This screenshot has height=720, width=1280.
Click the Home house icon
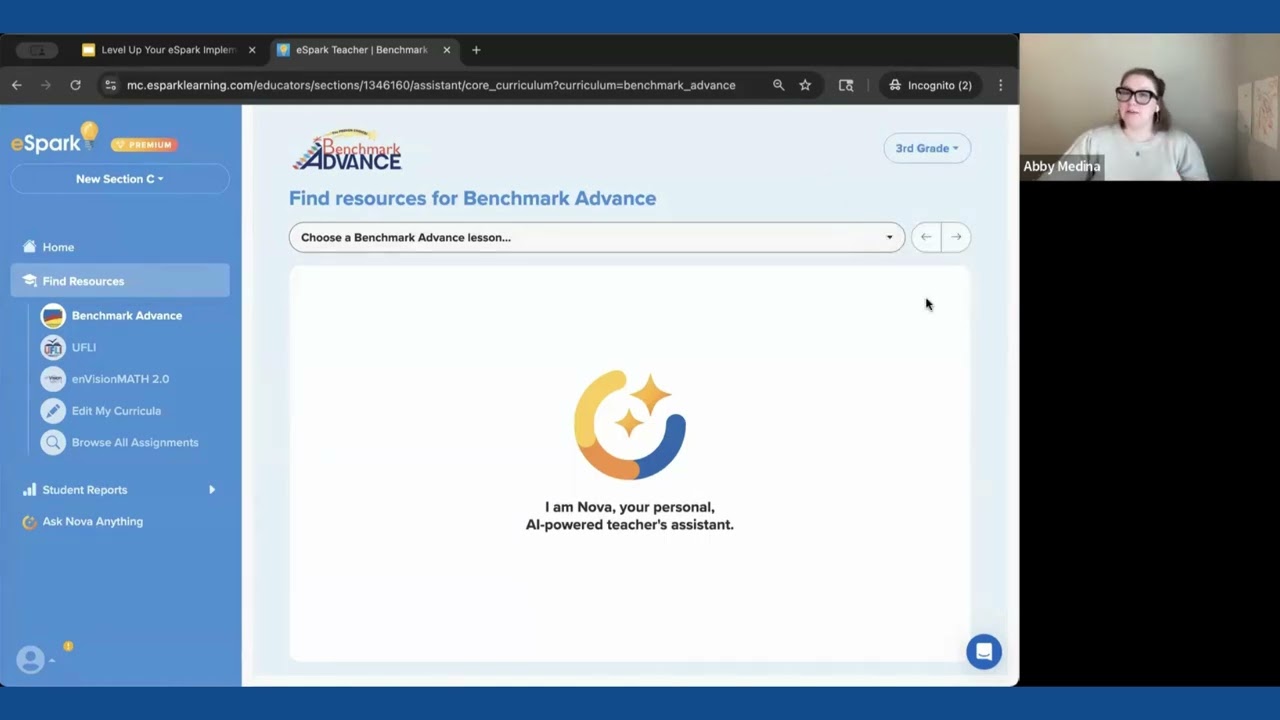29,247
